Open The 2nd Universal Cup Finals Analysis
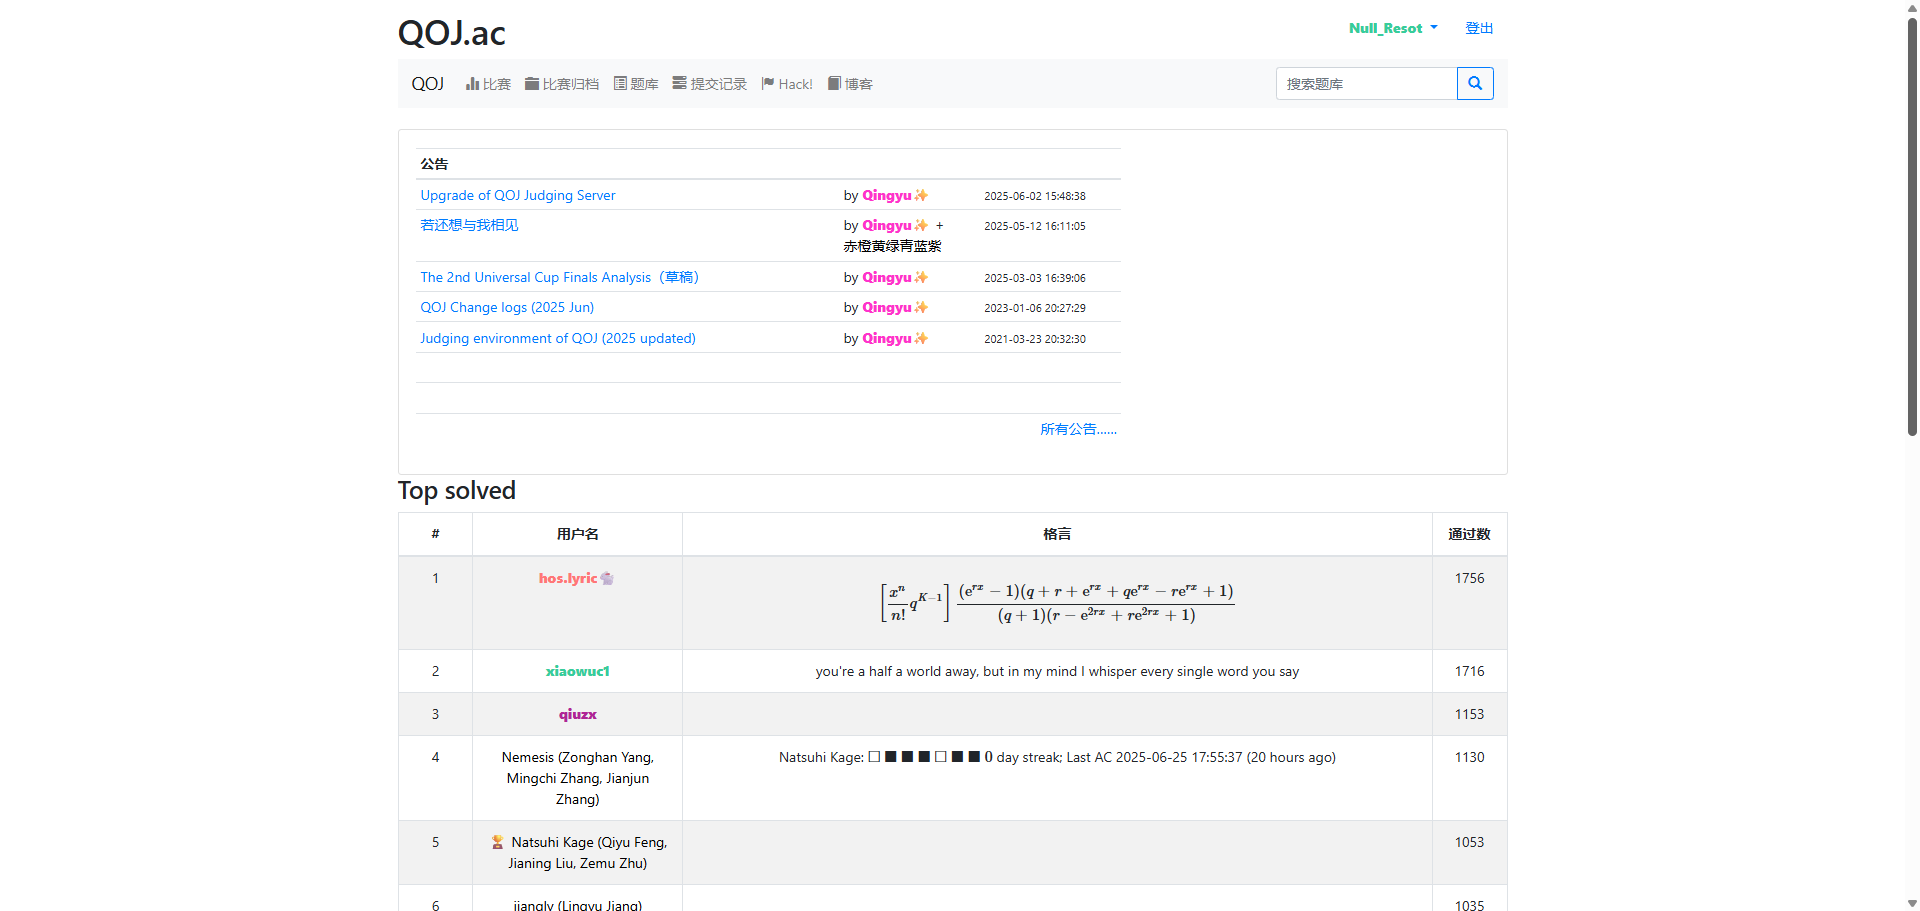The image size is (1920, 911). (559, 277)
